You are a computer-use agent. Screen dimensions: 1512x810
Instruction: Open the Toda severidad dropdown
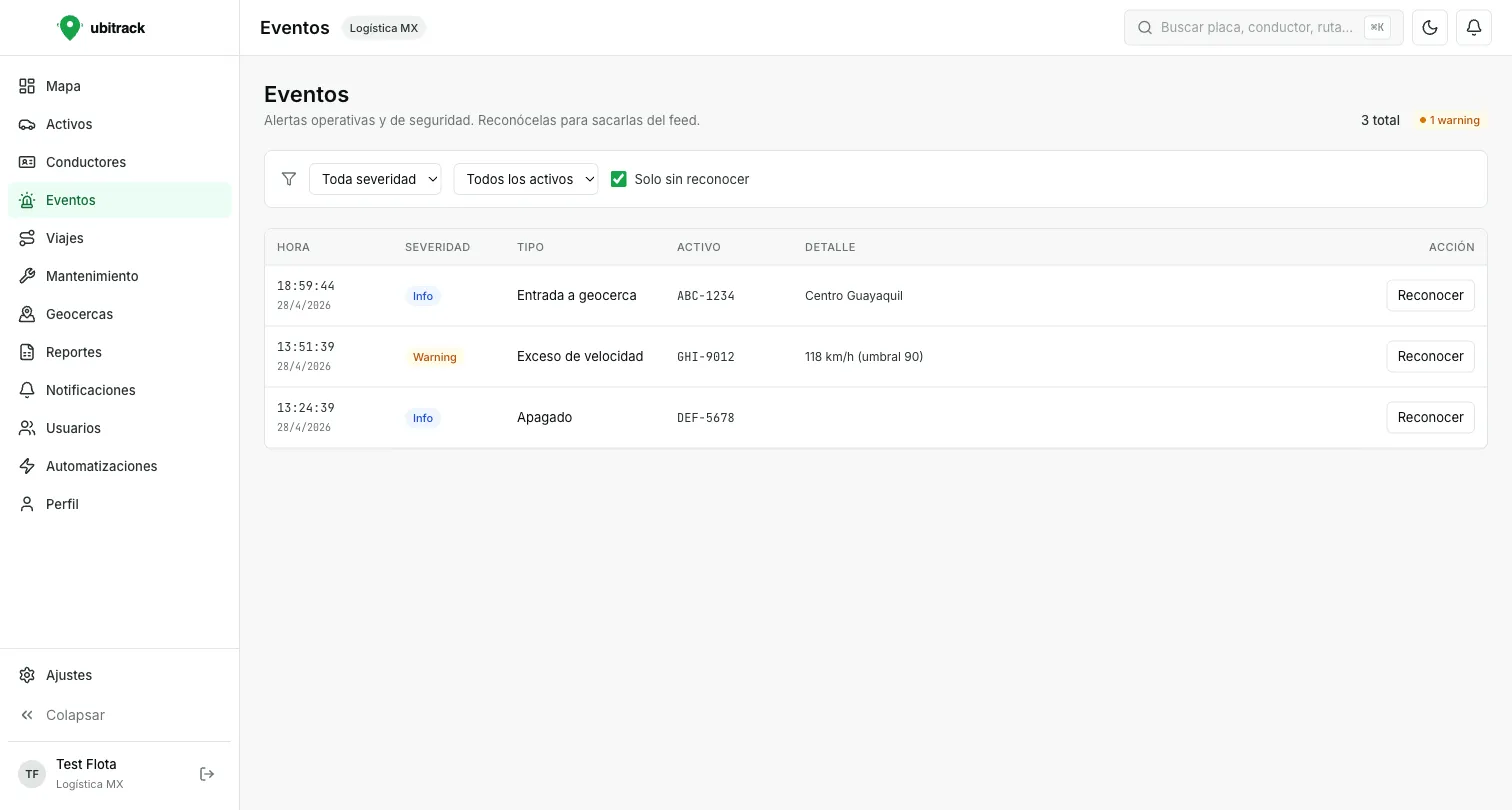pyautogui.click(x=375, y=179)
